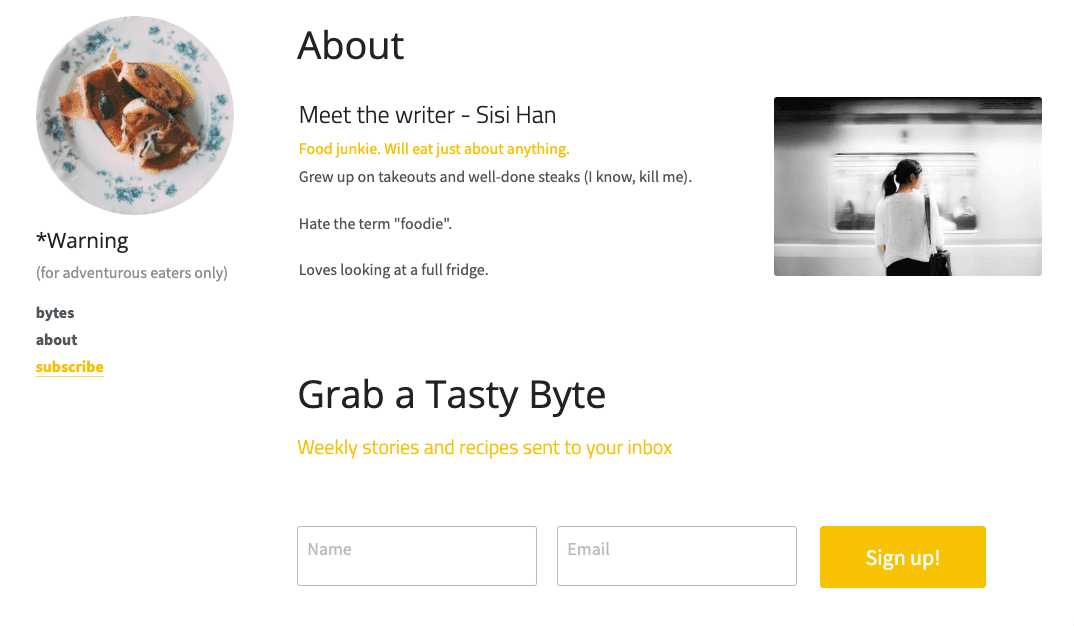Click the underline beneath subscribe link
The image size is (1074, 626).
(69, 376)
